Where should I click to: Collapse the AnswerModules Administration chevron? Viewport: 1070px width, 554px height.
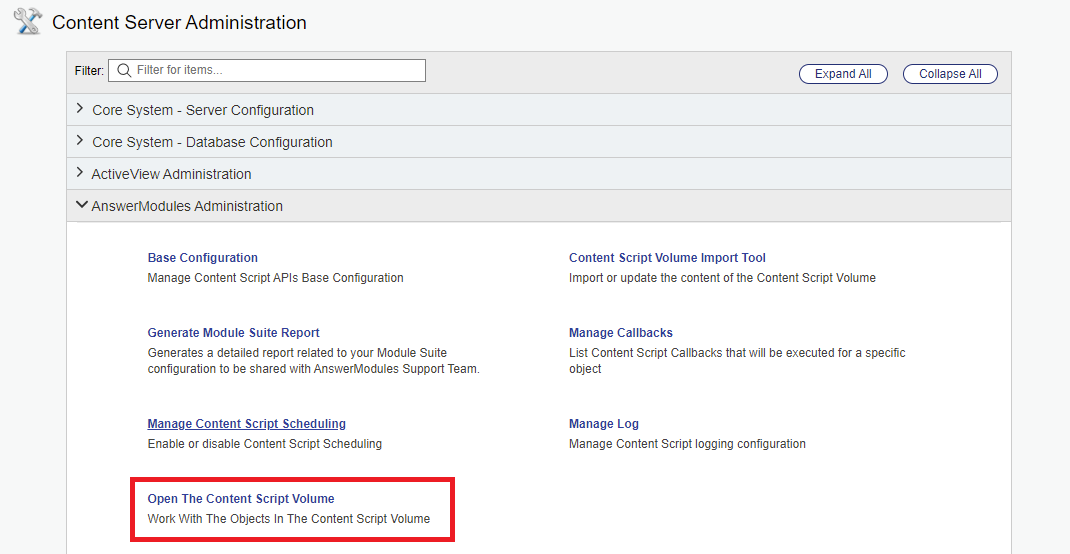pyautogui.click(x=81, y=205)
